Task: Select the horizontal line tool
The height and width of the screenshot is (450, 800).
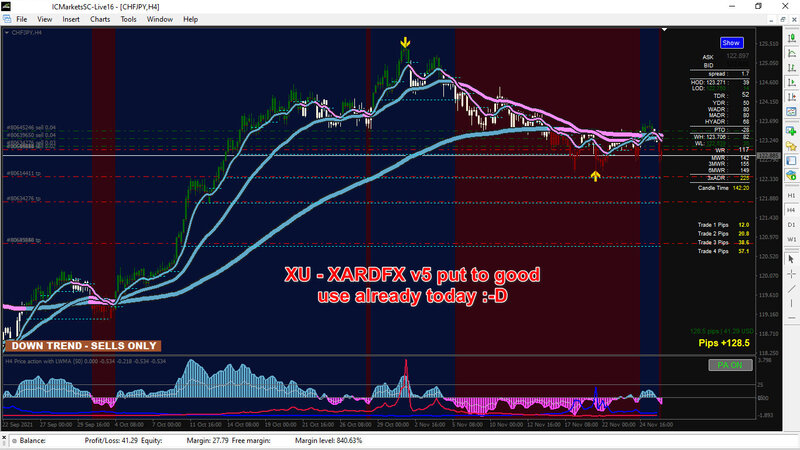Action: [791, 318]
